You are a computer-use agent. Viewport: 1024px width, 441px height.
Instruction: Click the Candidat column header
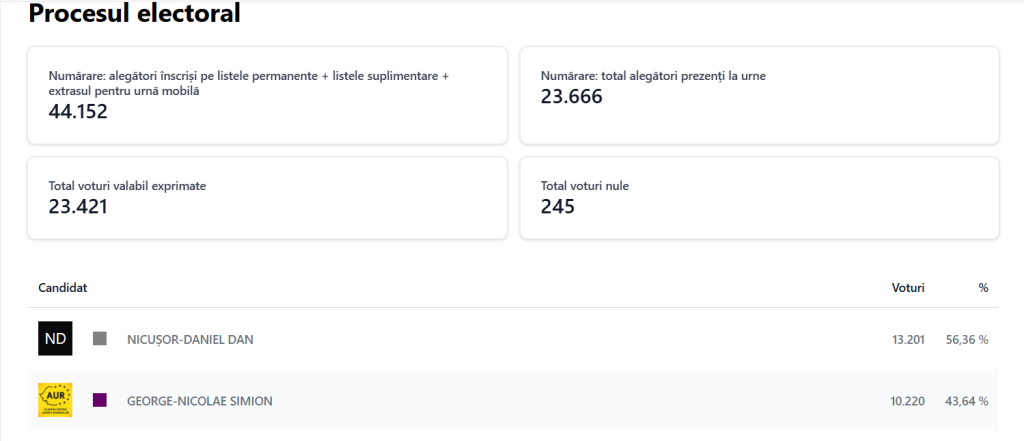[63, 288]
